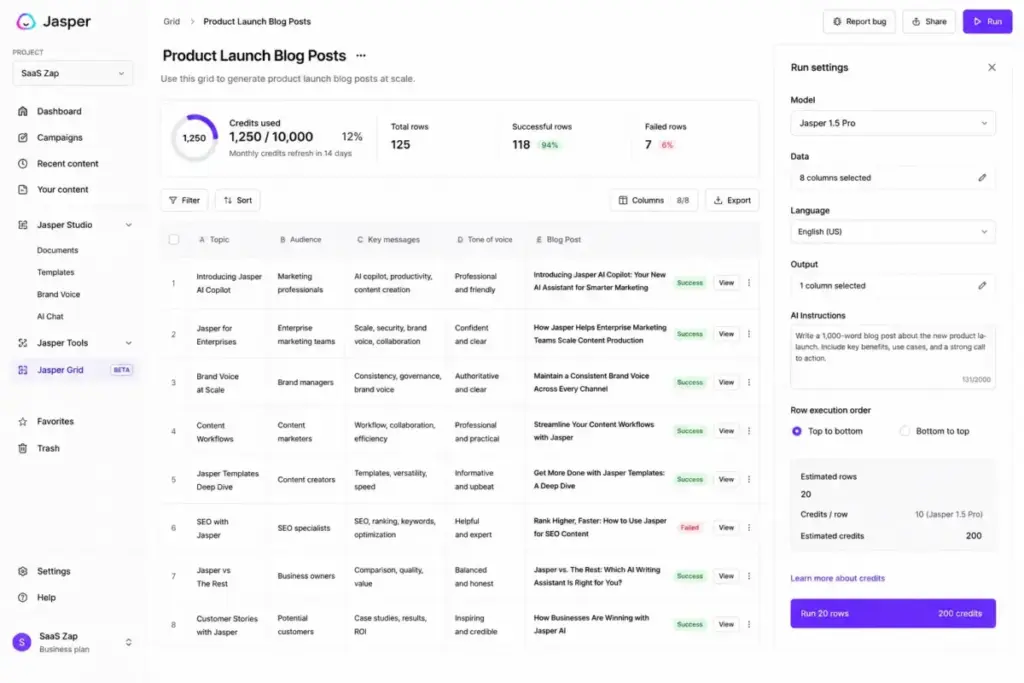Screen dimensions: 1024x683
Task: Click the Jasper Grid icon
Action: click(x=23, y=370)
